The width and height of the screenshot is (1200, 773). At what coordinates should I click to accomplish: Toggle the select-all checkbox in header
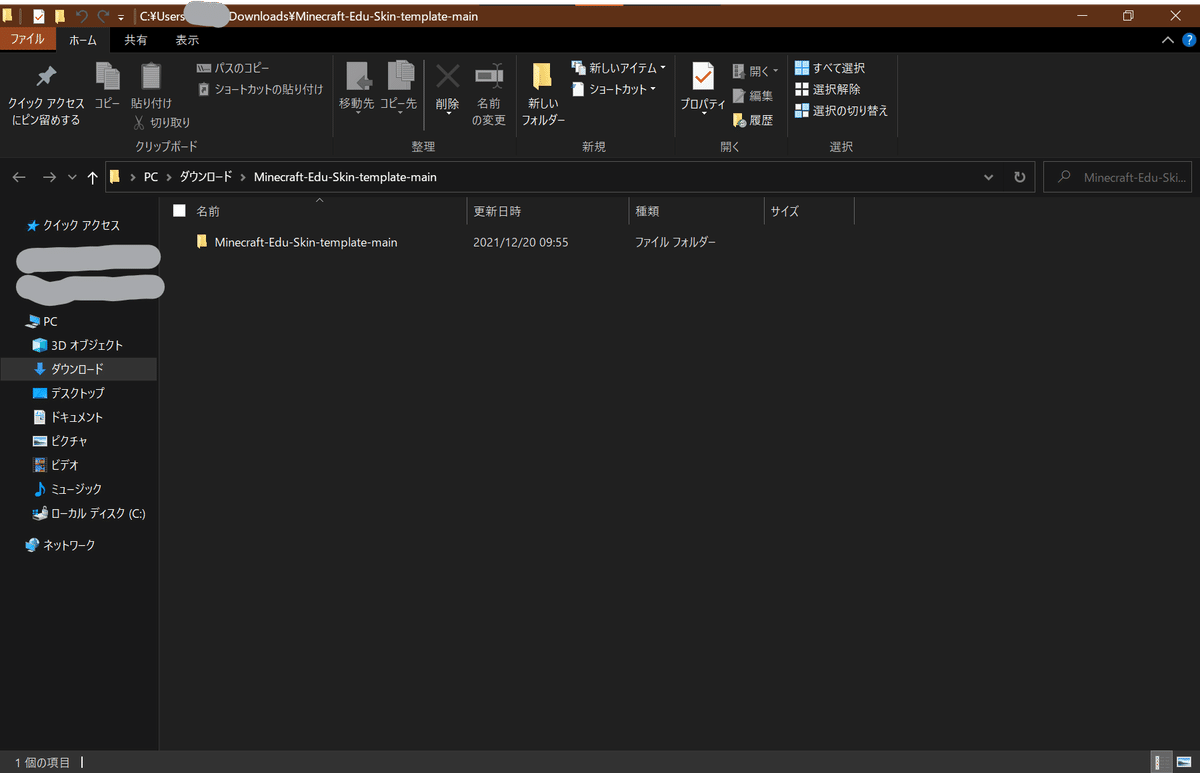click(x=179, y=211)
